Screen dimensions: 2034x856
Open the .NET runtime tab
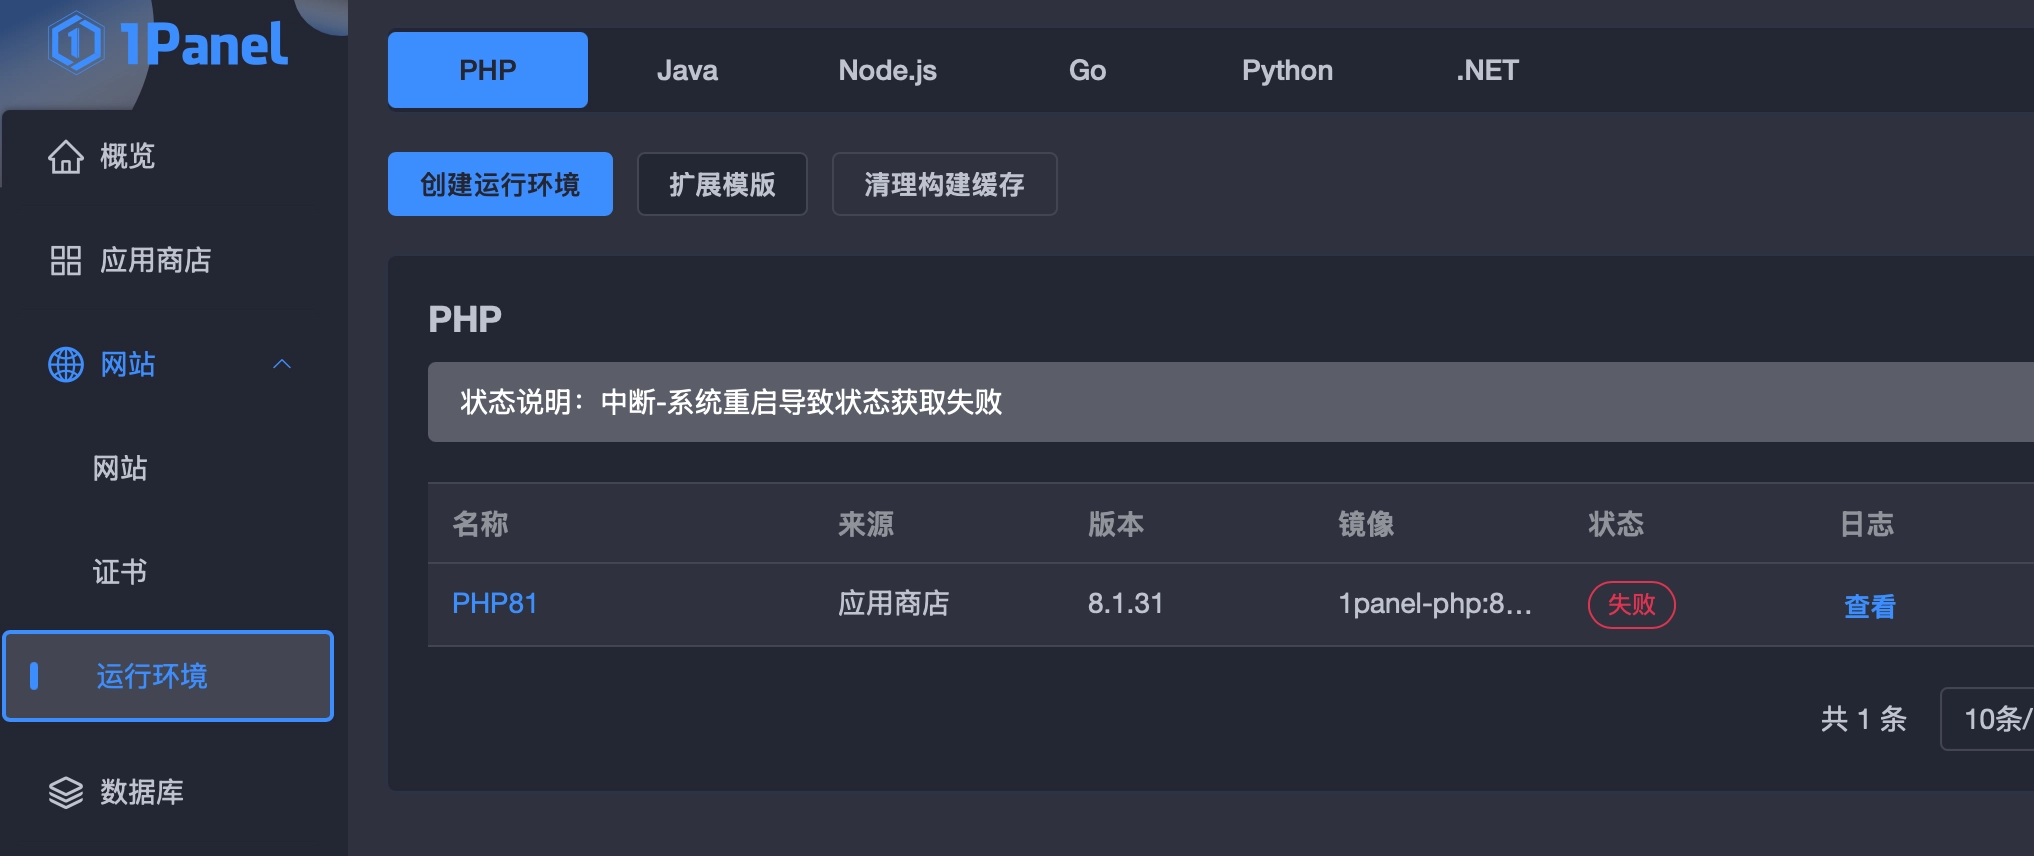1487,70
